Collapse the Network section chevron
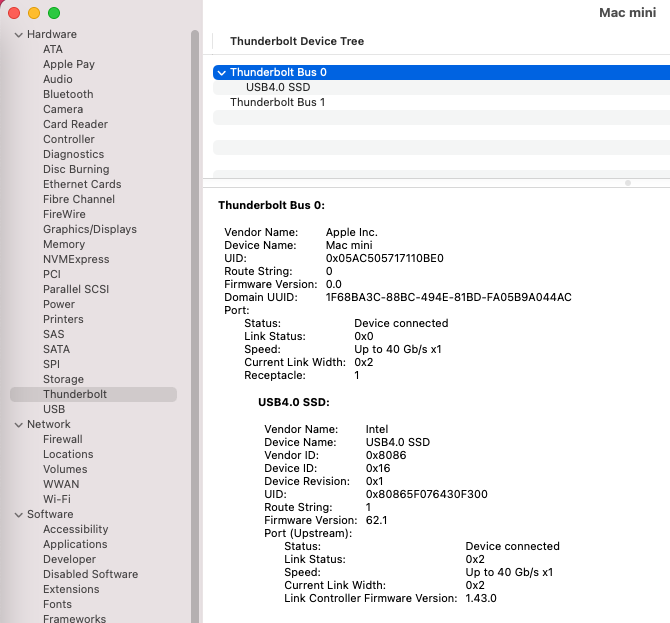The image size is (670, 623). point(18,425)
